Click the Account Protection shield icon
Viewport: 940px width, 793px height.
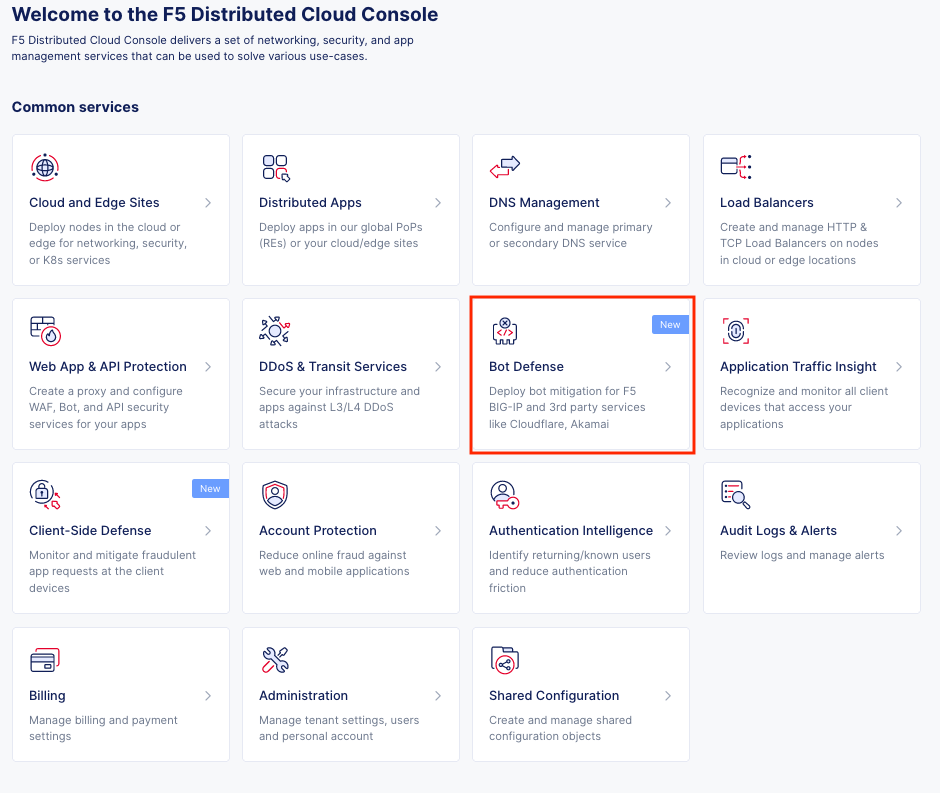pyautogui.click(x=275, y=495)
